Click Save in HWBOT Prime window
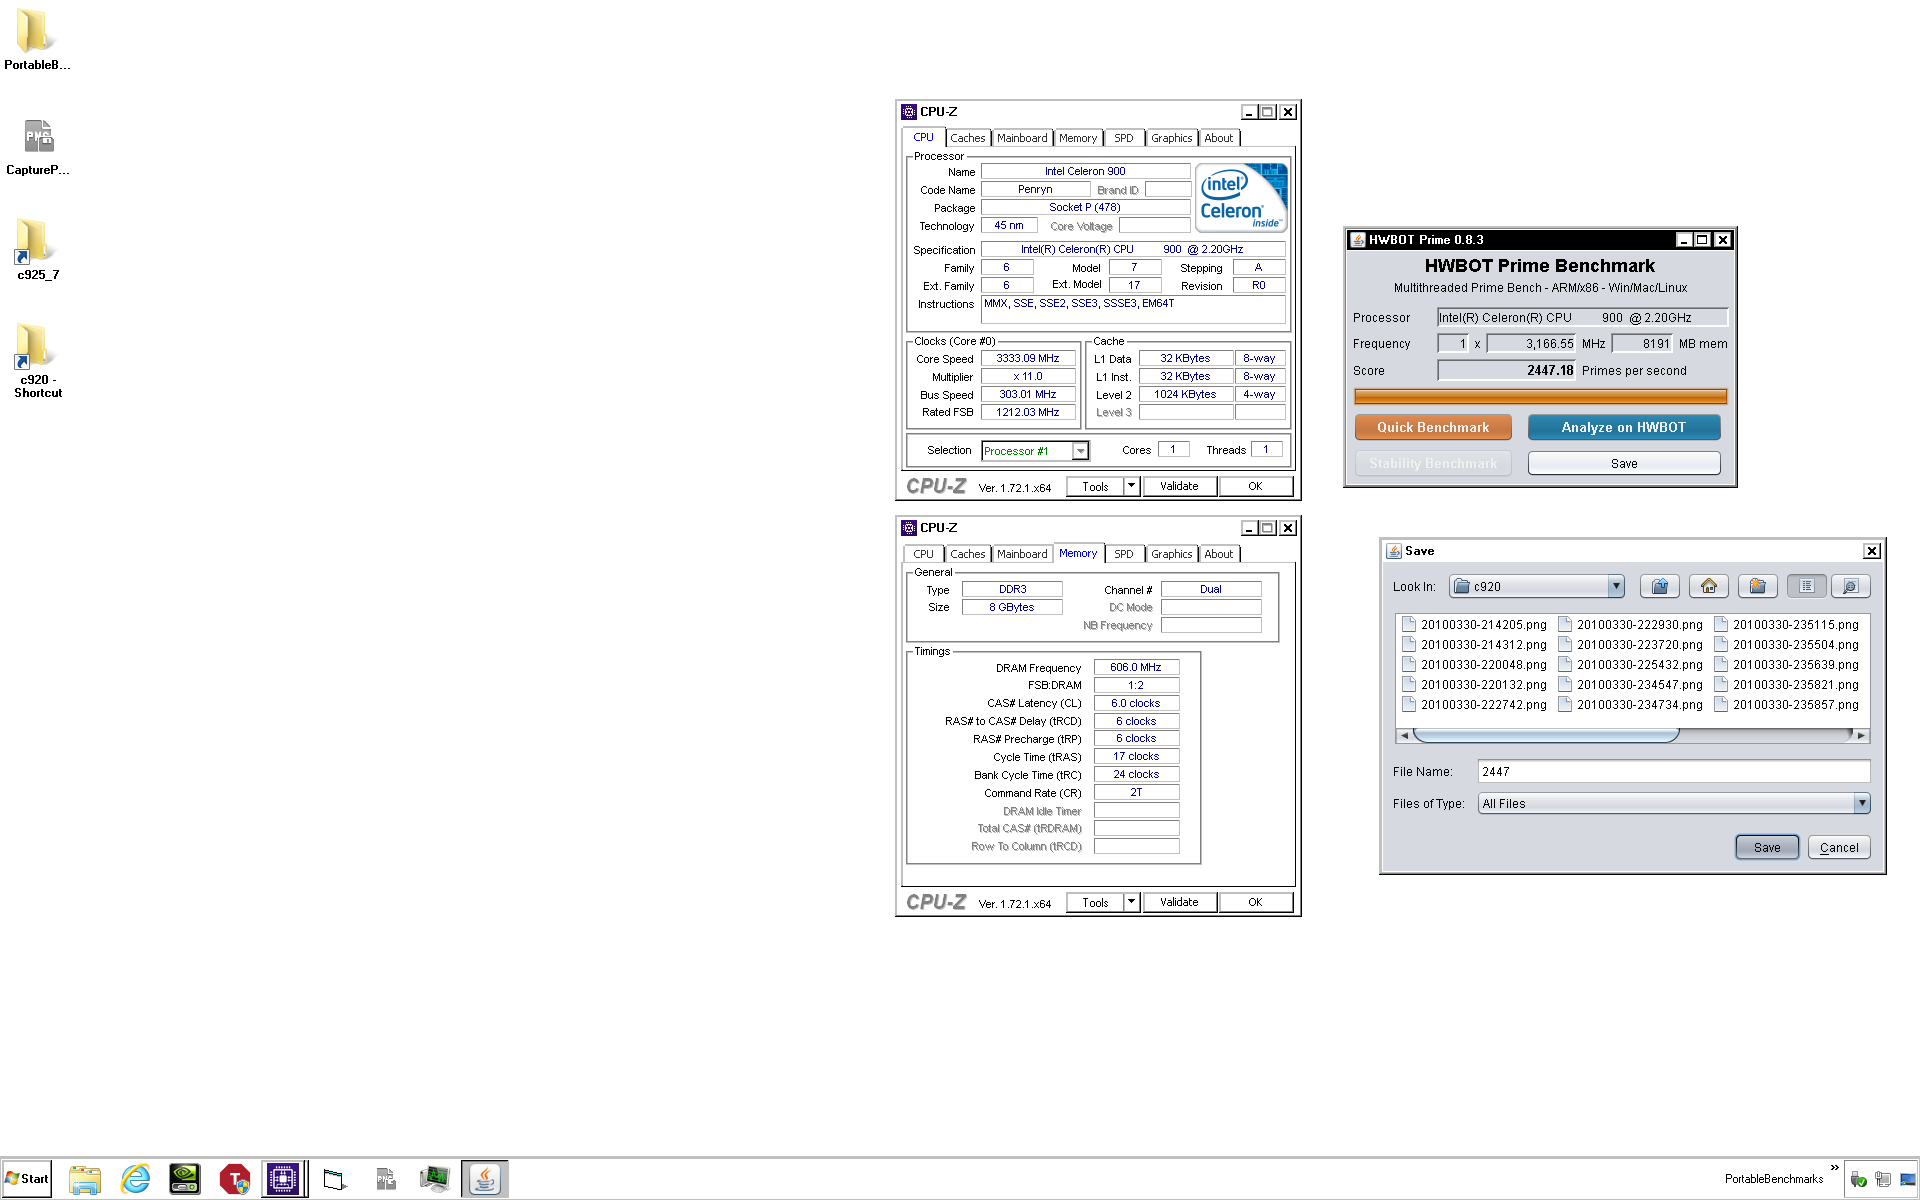The width and height of the screenshot is (1920, 1200). pyautogui.click(x=1624, y=463)
